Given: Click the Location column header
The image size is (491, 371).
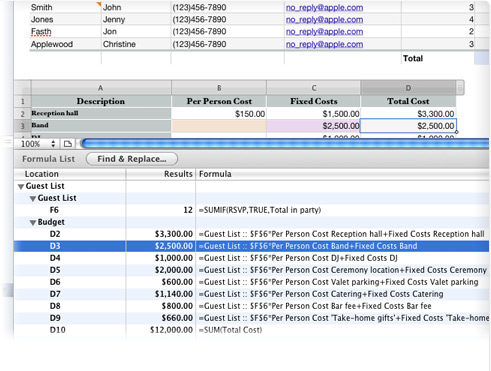Looking at the screenshot, I should pyautogui.click(x=70, y=174).
